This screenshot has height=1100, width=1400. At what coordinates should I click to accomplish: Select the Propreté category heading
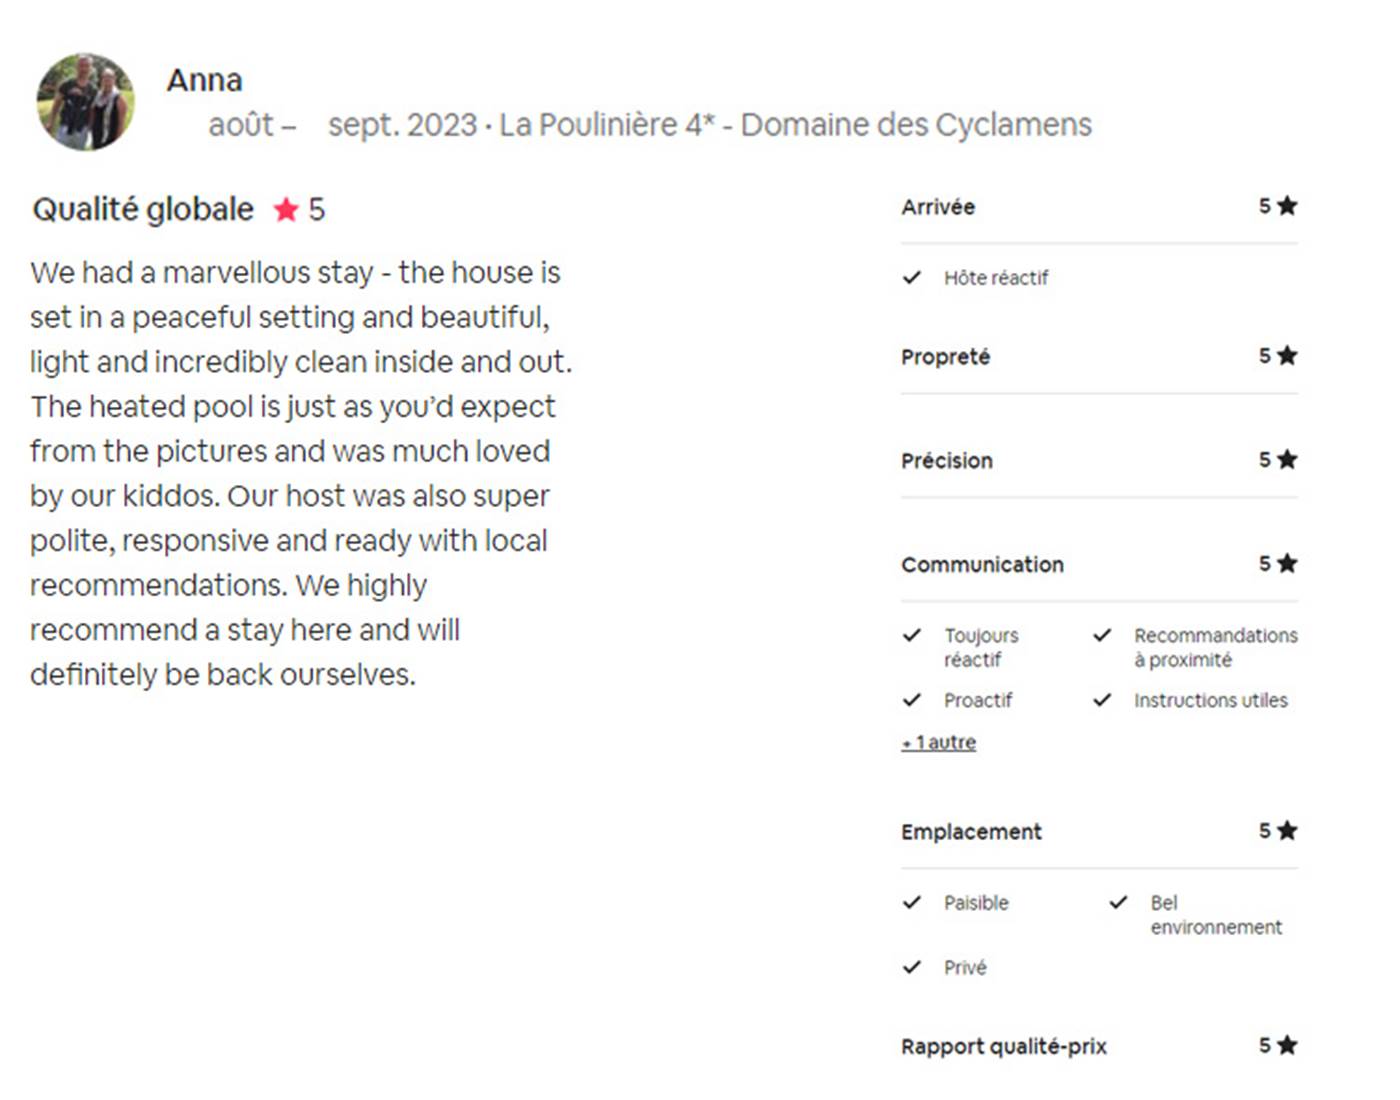[x=945, y=357]
